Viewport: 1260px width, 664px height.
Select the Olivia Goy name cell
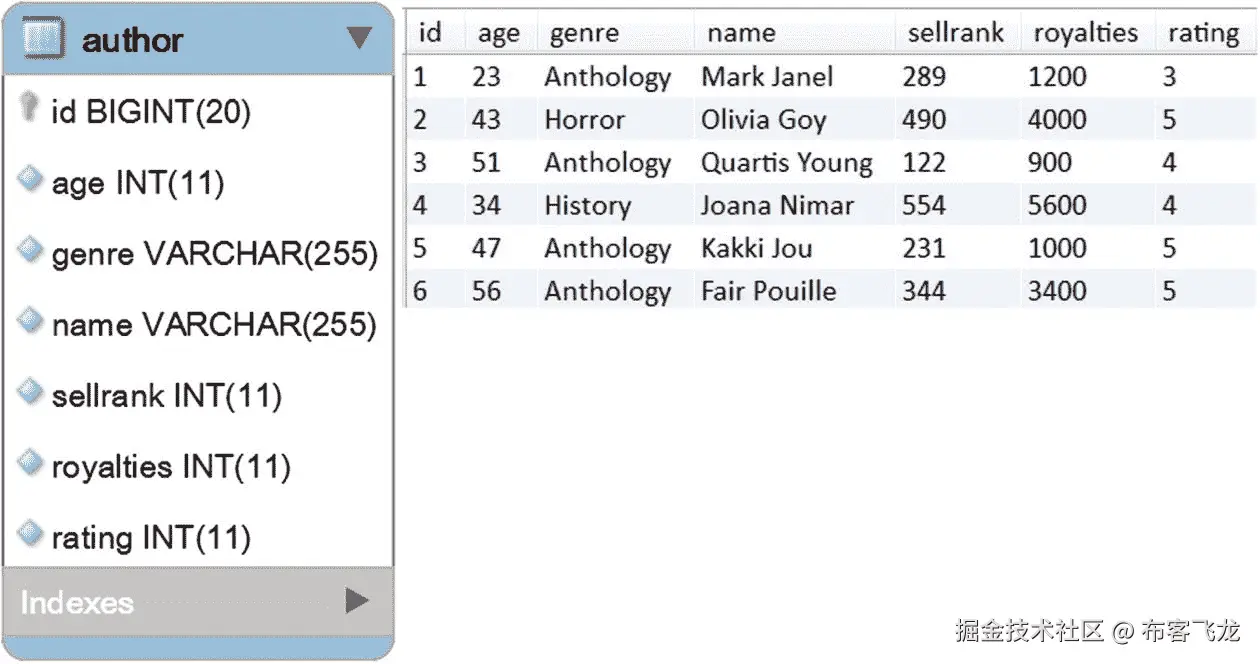click(x=763, y=120)
